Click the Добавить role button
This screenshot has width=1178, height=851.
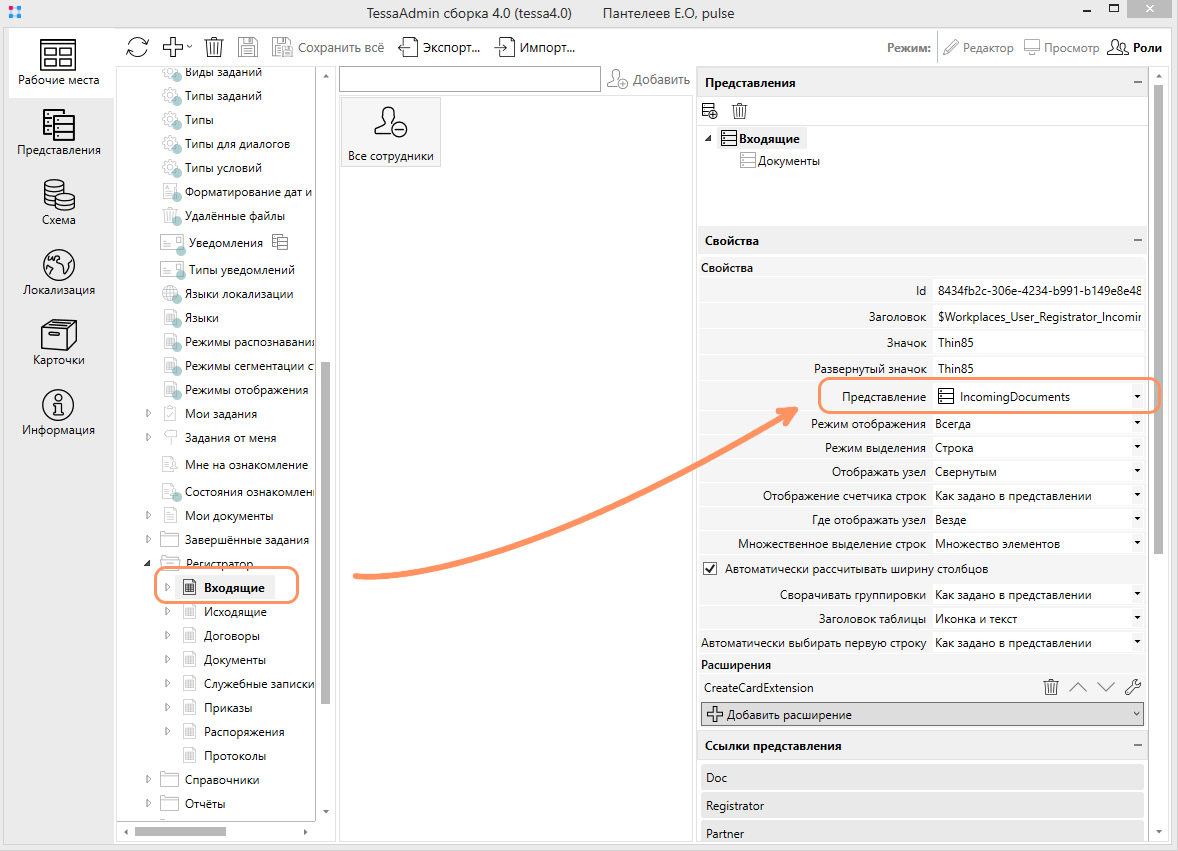pos(648,80)
